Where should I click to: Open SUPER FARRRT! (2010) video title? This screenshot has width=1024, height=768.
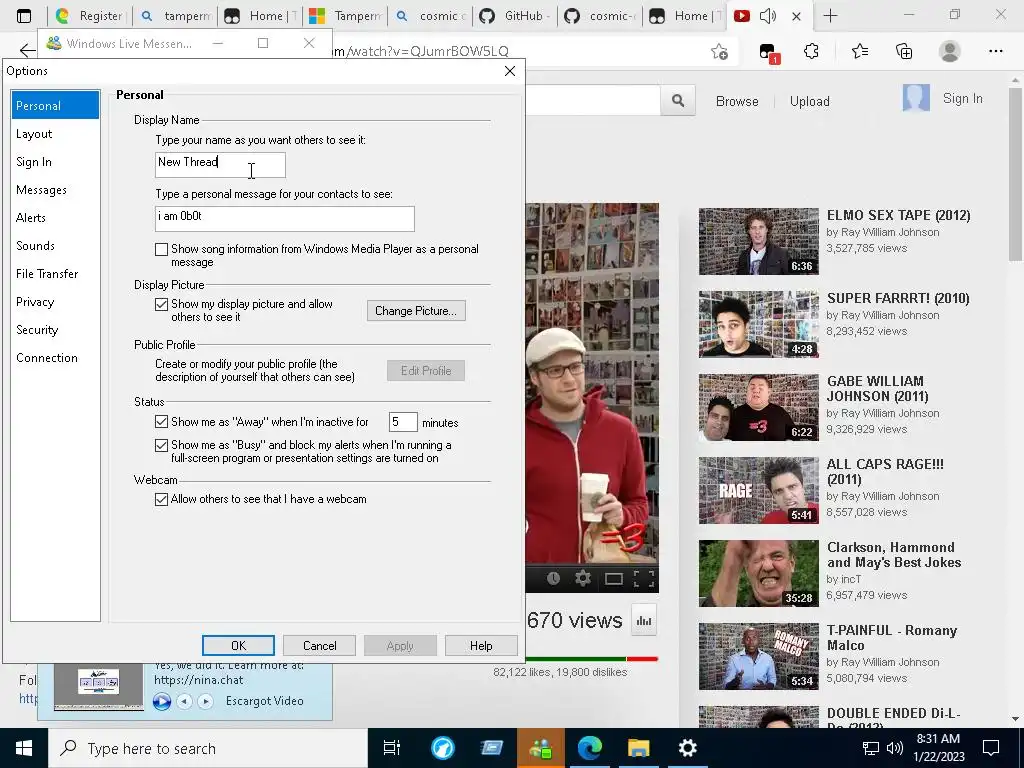(898, 298)
